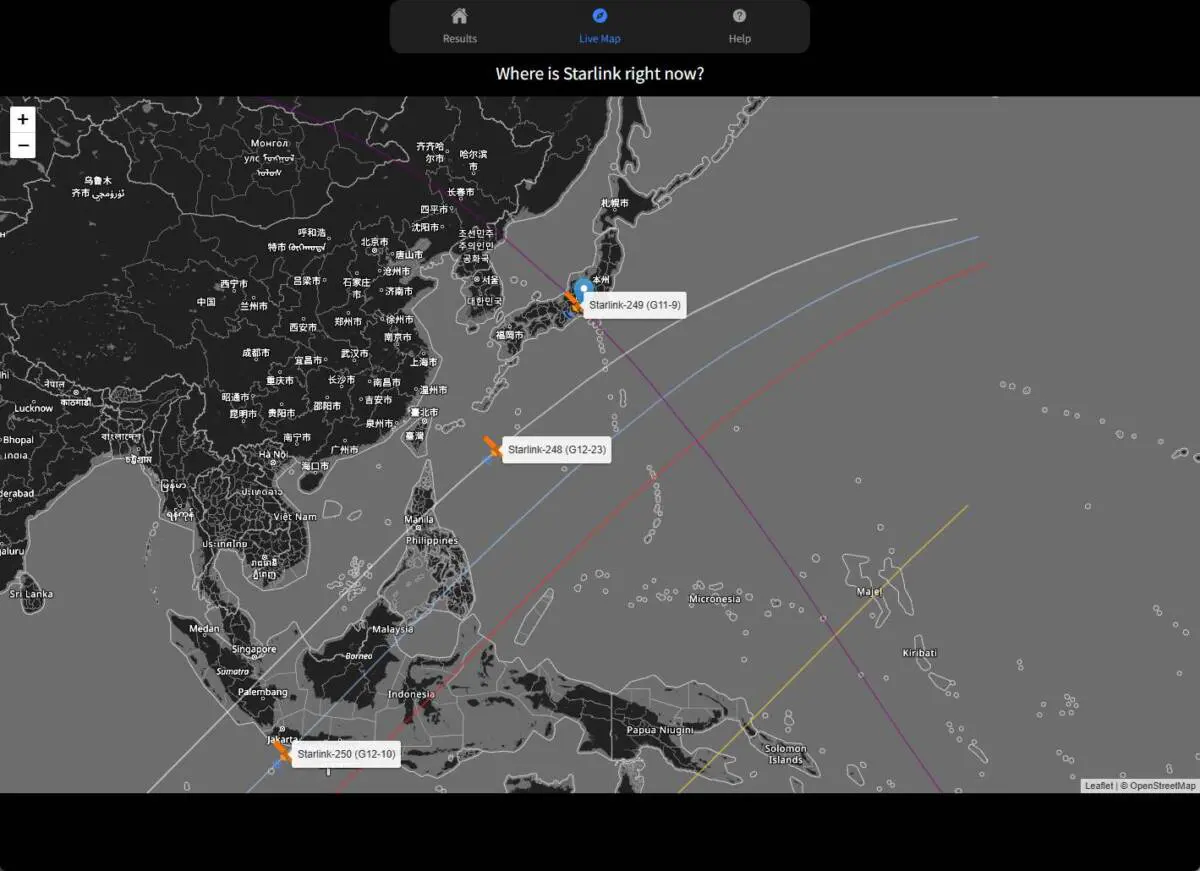1200x871 pixels.
Task: Click the blue location pin over Japan
Action: [585, 289]
